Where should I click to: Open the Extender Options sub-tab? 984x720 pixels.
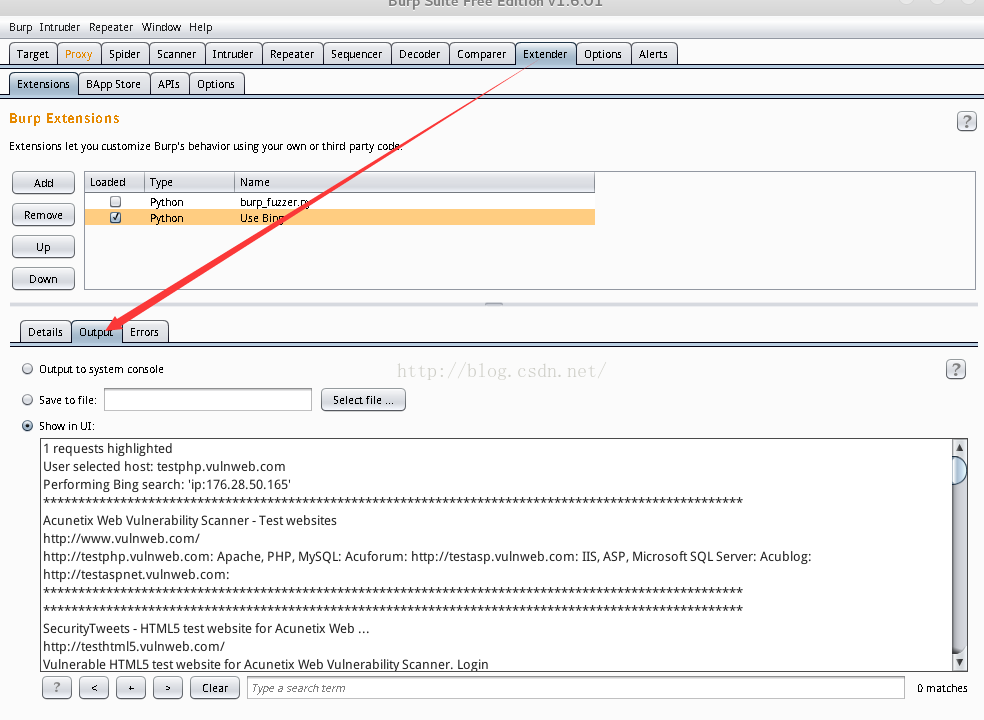coord(216,84)
